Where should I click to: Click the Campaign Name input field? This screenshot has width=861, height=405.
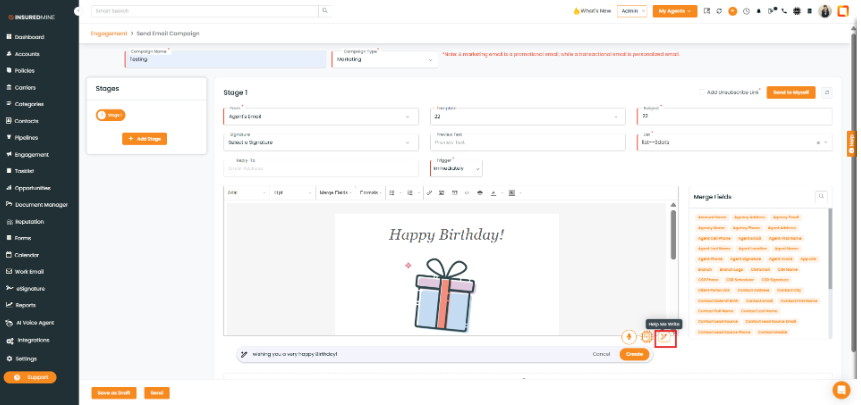point(227,59)
